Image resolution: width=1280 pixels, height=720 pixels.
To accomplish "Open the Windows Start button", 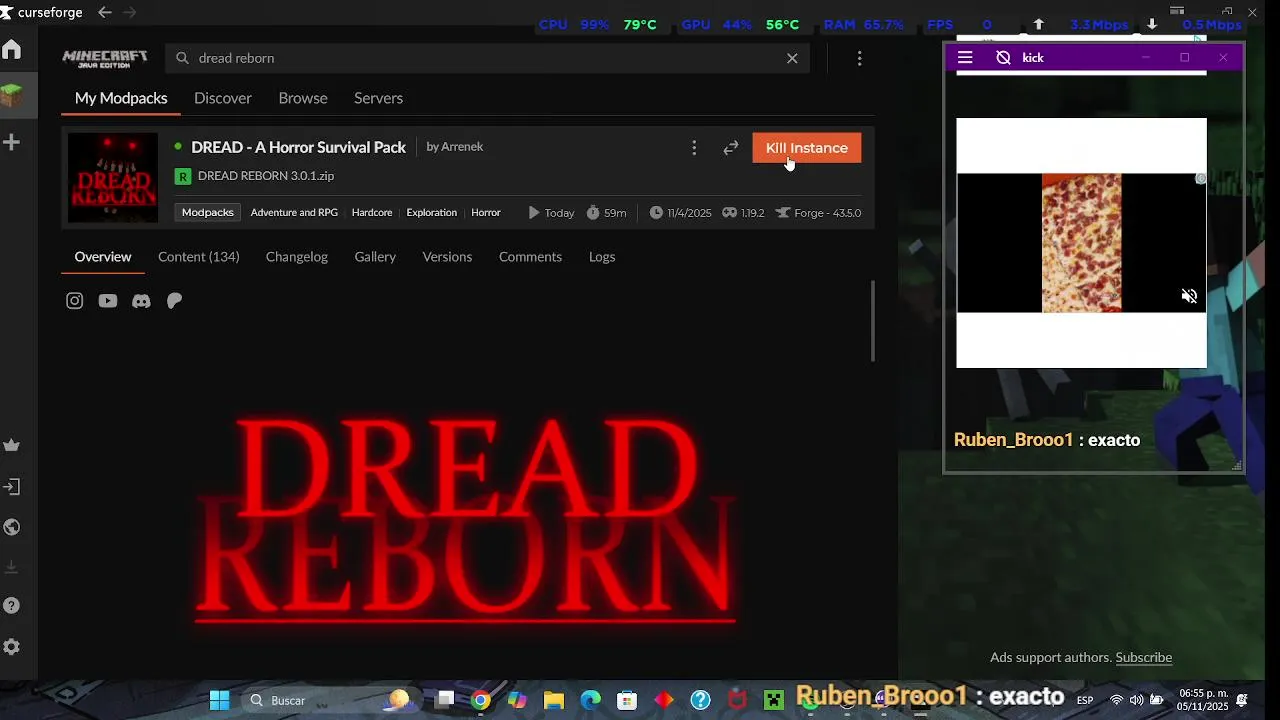I will tap(219, 700).
